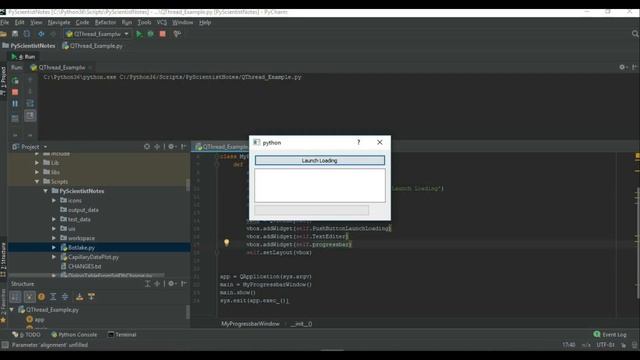Screen dimensions: 640x360
Task: Open the VCS menu
Action: click(162, 22)
